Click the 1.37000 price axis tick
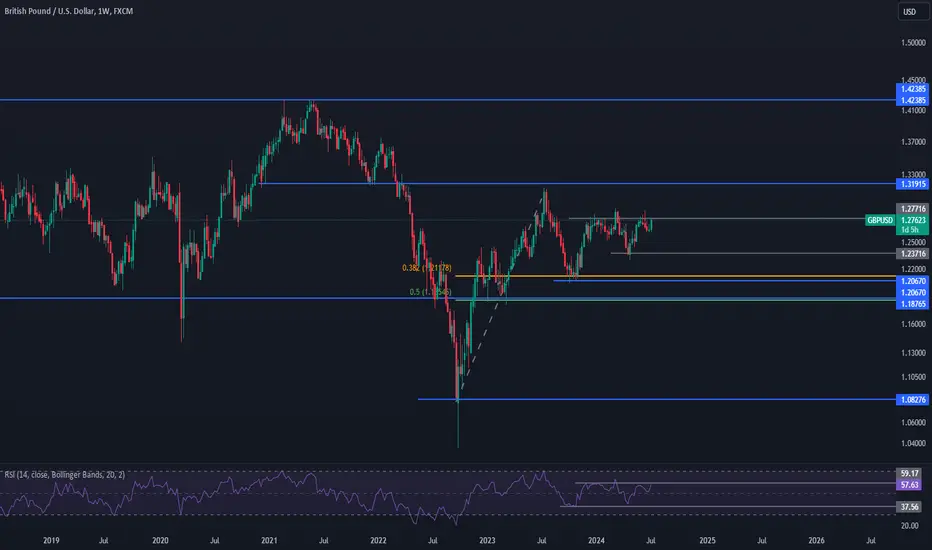932x550 pixels. (914, 142)
